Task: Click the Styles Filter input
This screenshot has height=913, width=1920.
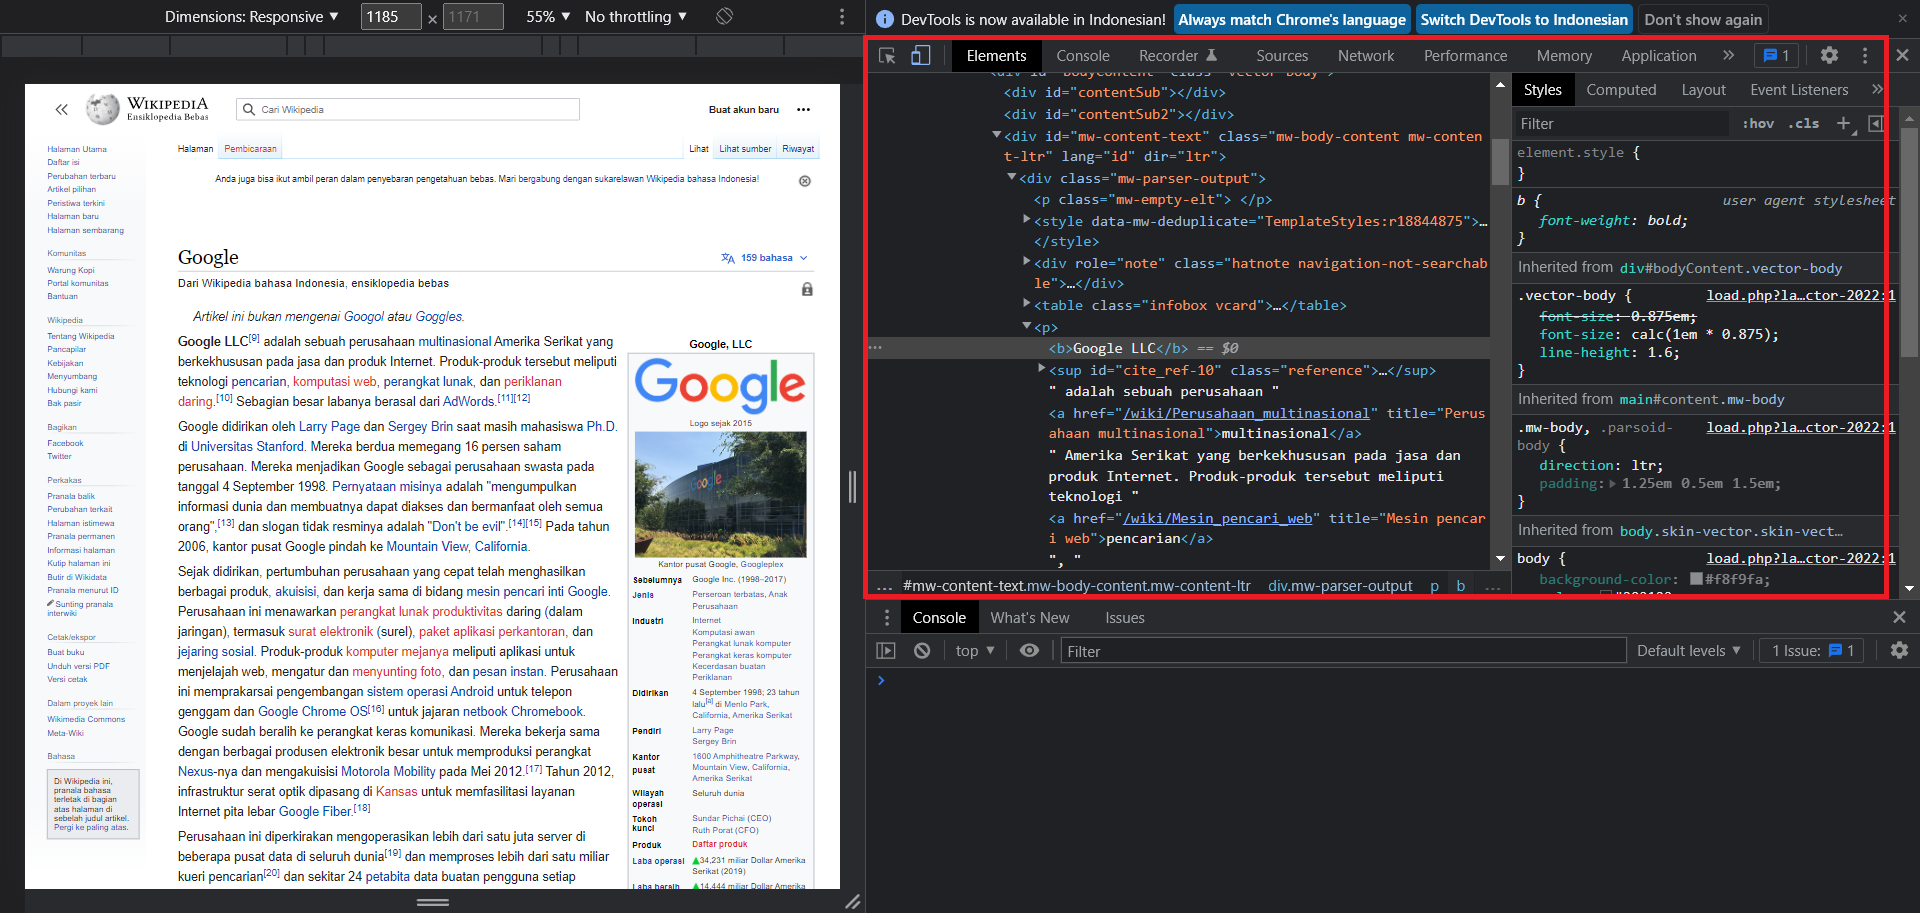Action: [x=1622, y=124]
